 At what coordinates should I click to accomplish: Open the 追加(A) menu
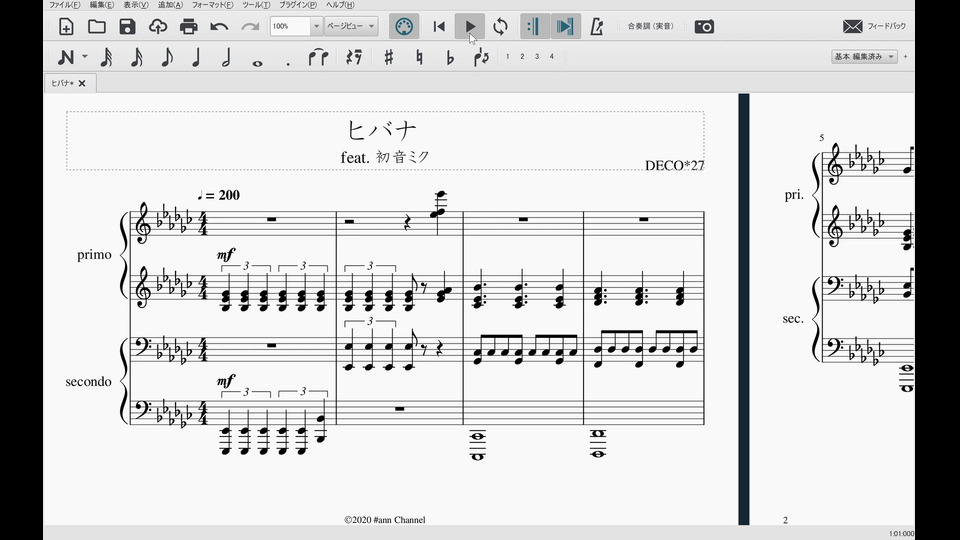(170, 5)
